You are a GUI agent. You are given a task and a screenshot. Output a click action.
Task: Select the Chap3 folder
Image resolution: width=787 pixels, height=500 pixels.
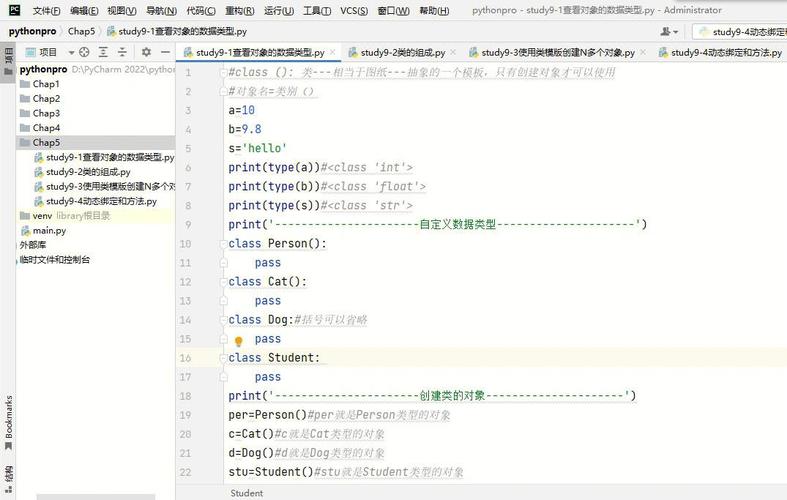tap(96, 113)
